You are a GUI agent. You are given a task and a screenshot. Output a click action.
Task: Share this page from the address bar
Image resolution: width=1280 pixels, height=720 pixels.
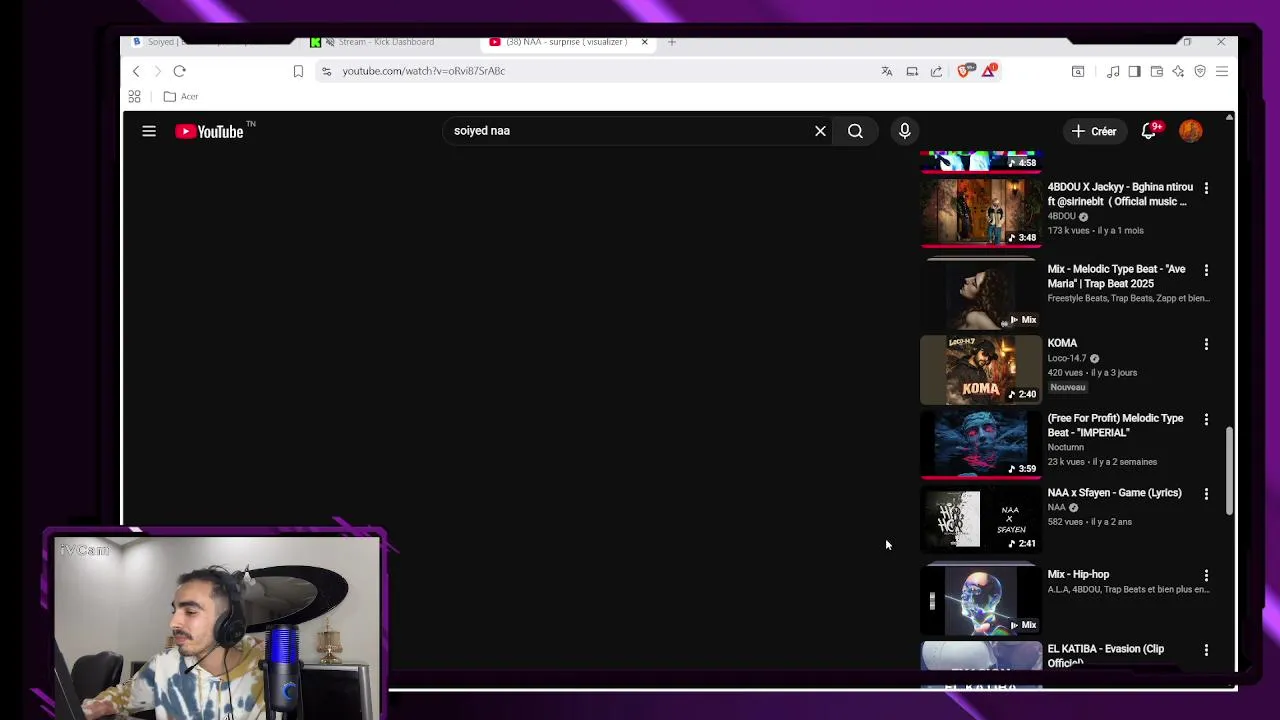(x=936, y=71)
